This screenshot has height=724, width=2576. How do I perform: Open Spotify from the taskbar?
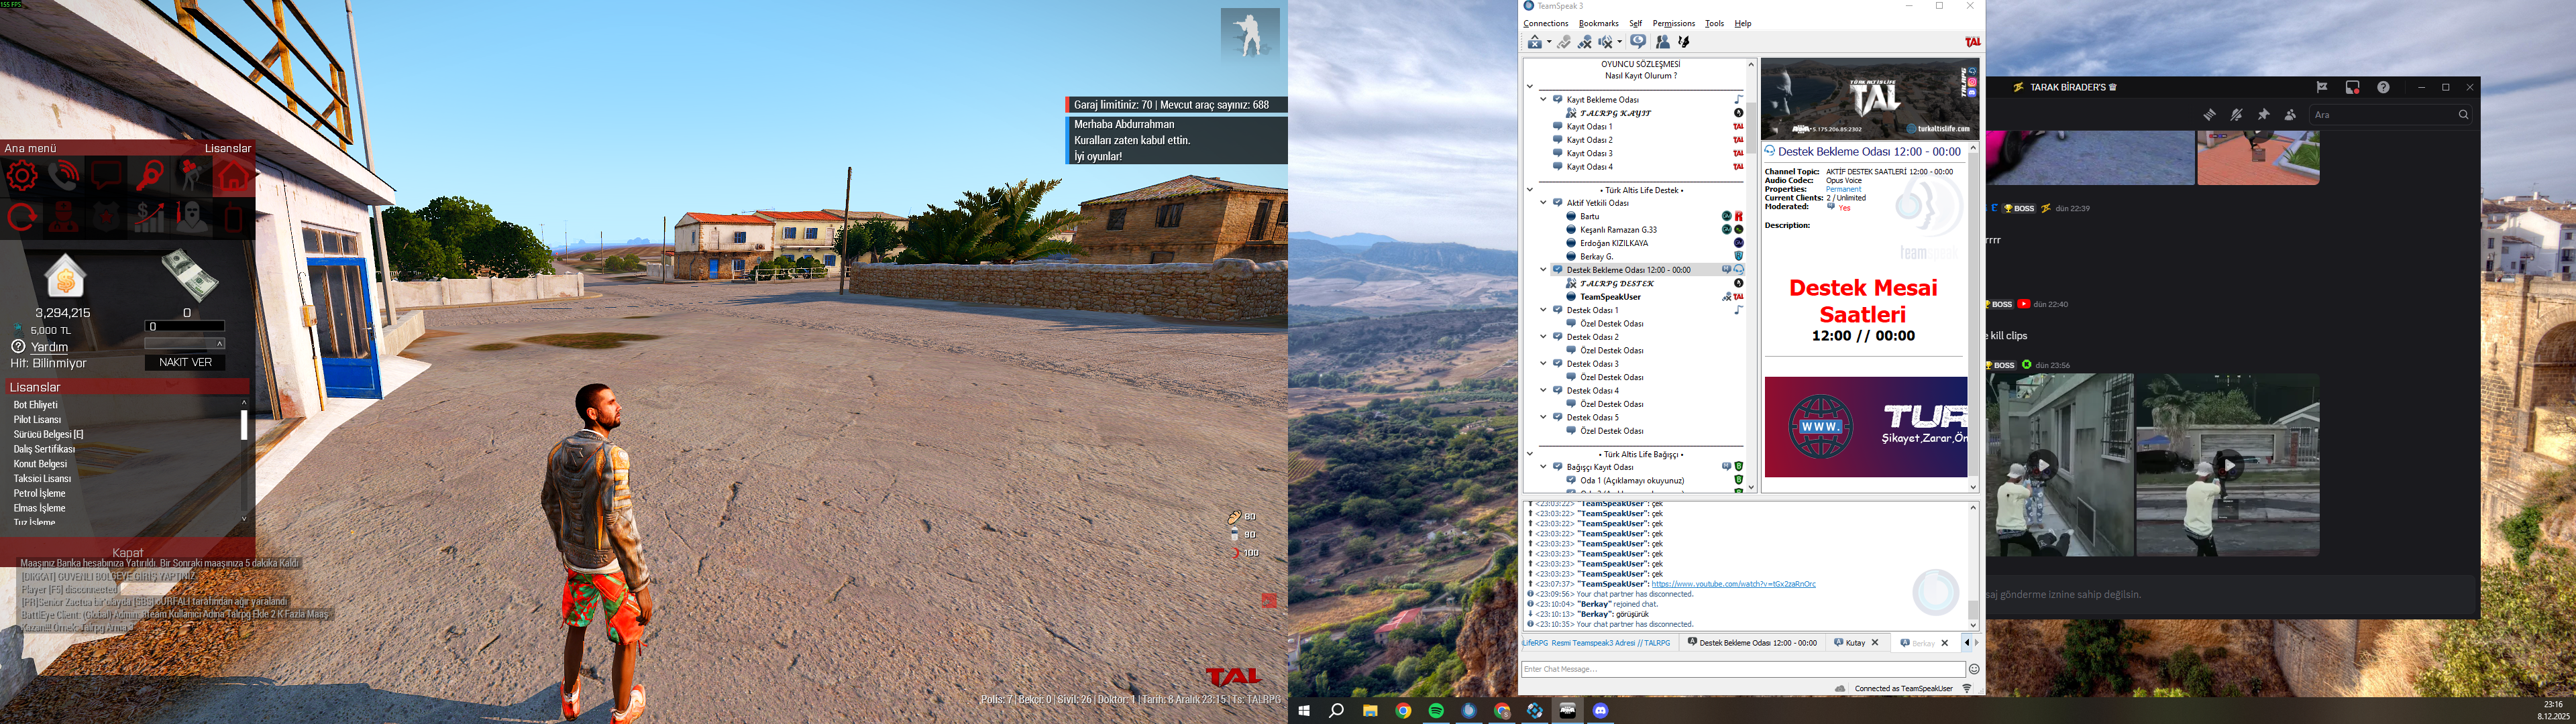(x=1436, y=711)
